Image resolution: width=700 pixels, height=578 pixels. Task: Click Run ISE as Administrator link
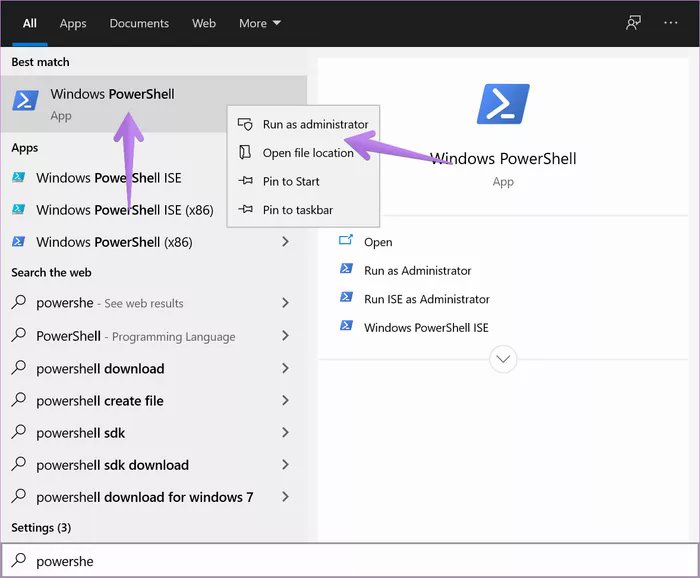427,299
